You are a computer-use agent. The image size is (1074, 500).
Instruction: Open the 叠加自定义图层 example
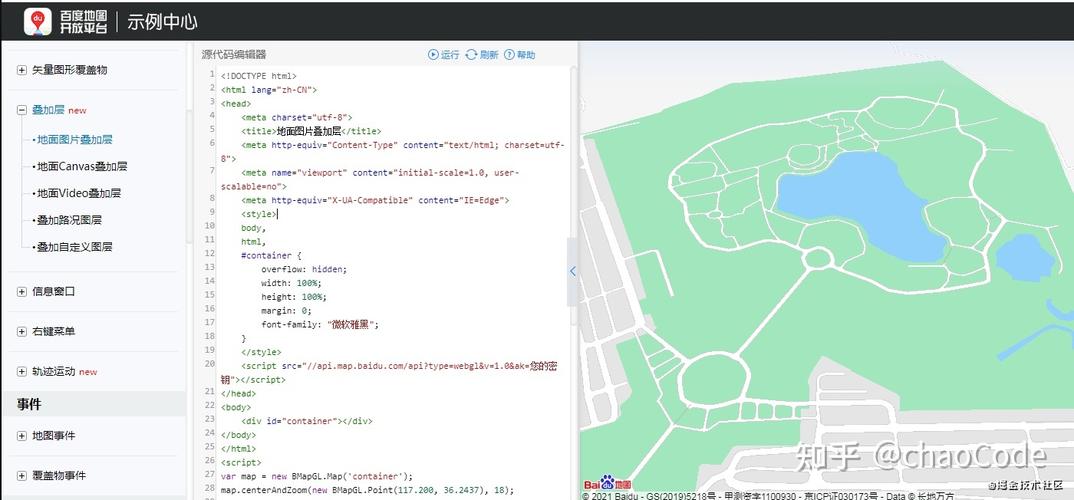(73, 247)
